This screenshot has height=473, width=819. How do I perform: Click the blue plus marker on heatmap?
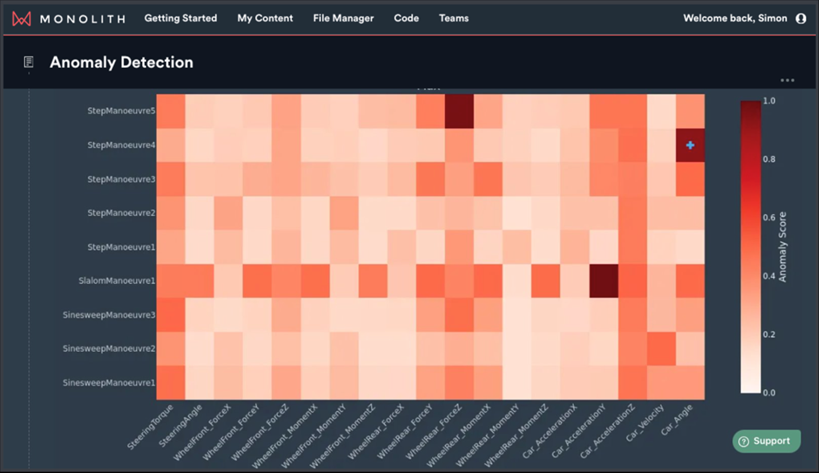coord(689,145)
